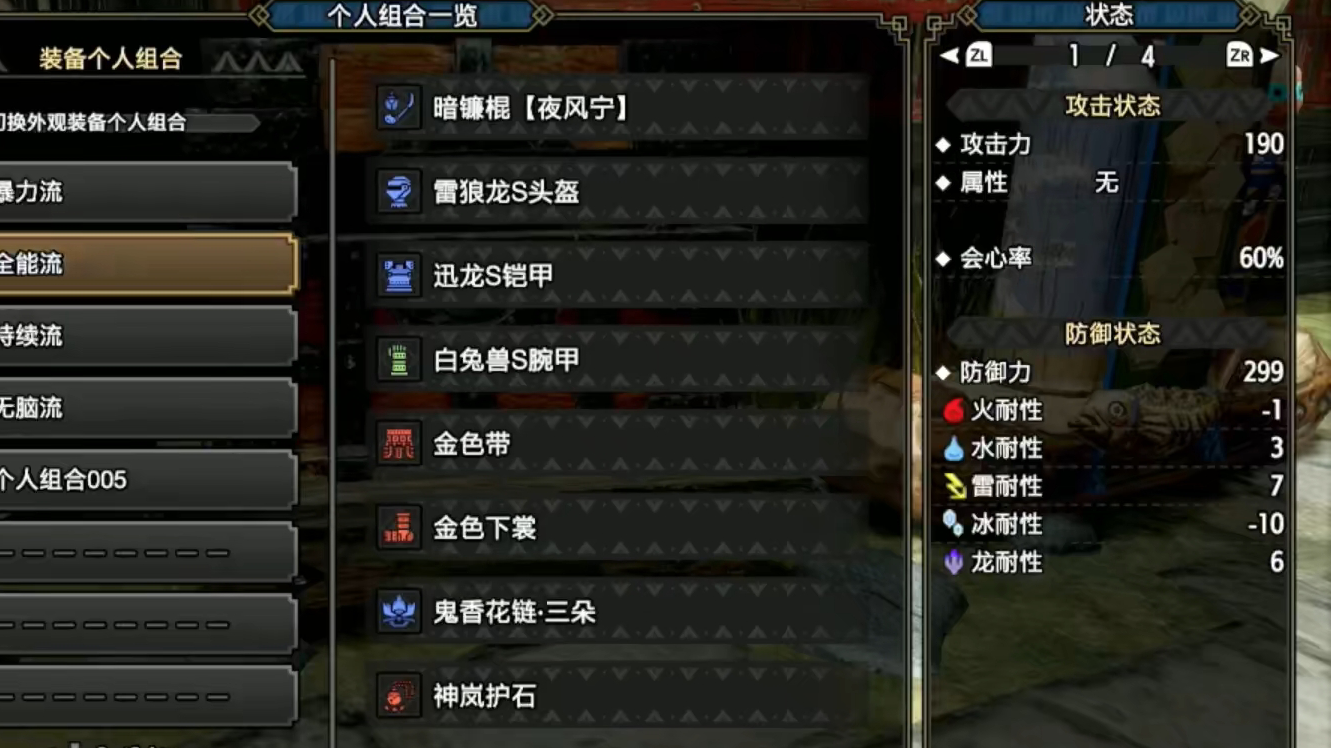The image size is (1331, 748).
Task: Select the first empty loadout slot
Action: click(x=147, y=552)
